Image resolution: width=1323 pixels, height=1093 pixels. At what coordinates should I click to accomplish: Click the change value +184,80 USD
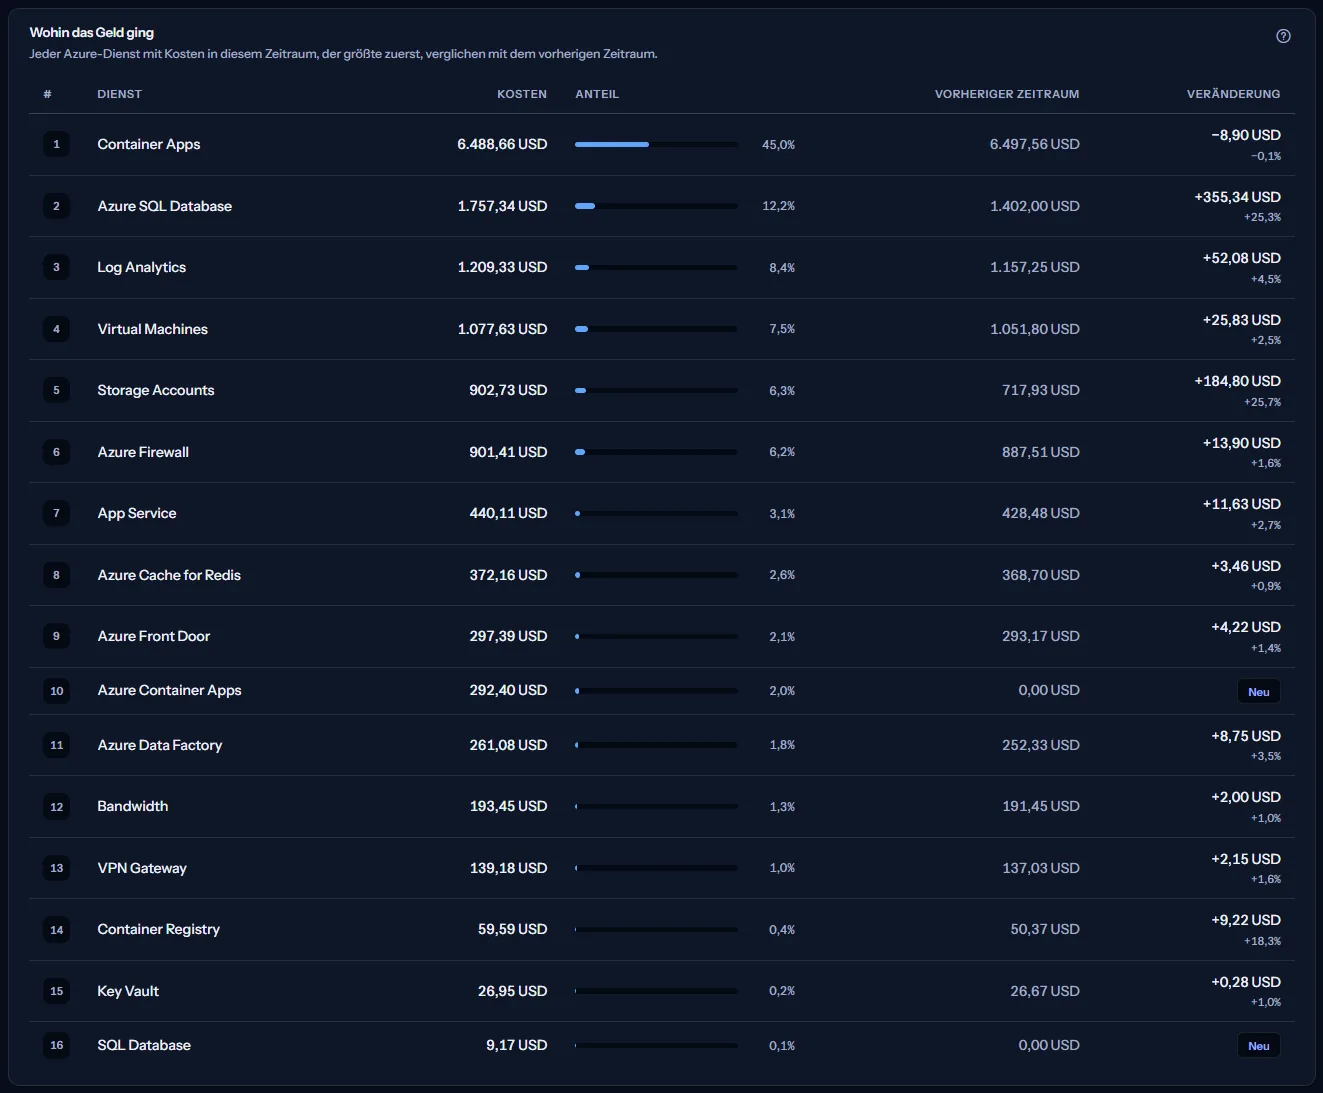click(x=1237, y=381)
